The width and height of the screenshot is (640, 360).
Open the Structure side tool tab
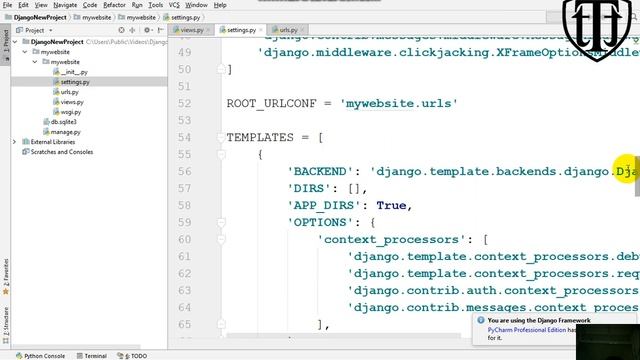pos(6,325)
